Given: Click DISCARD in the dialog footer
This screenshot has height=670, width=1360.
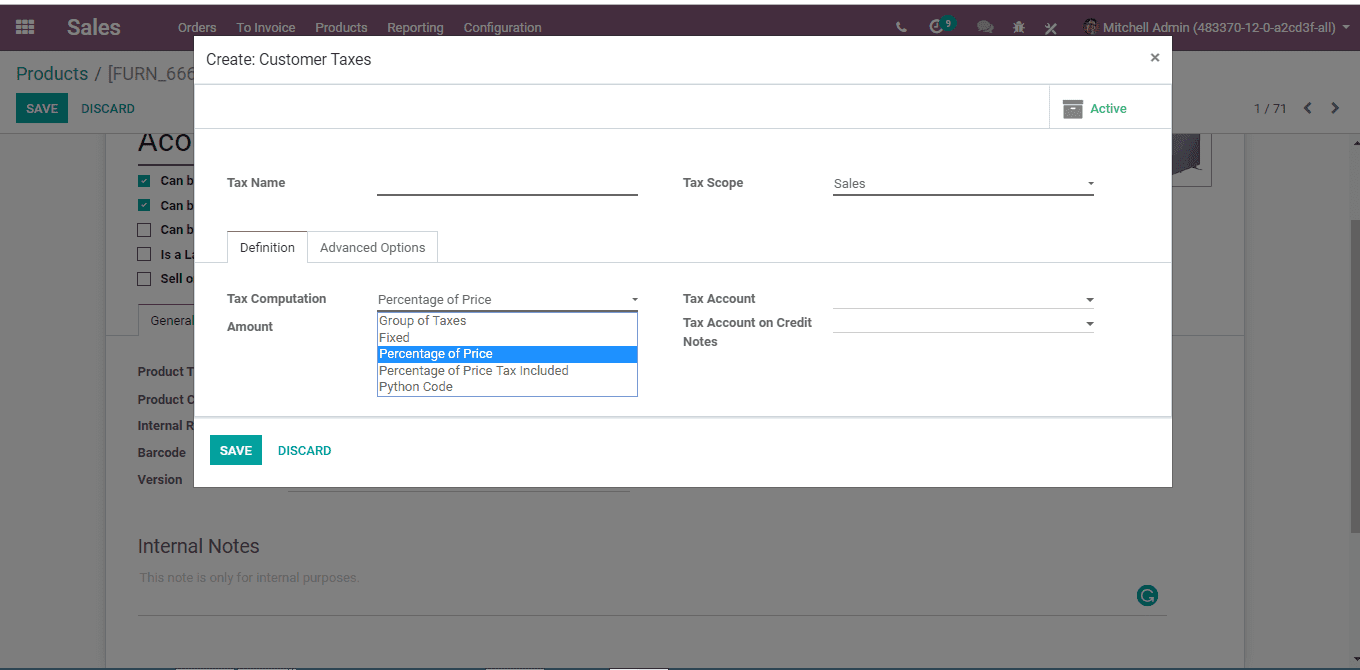Looking at the screenshot, I should (x=304, y=451).
